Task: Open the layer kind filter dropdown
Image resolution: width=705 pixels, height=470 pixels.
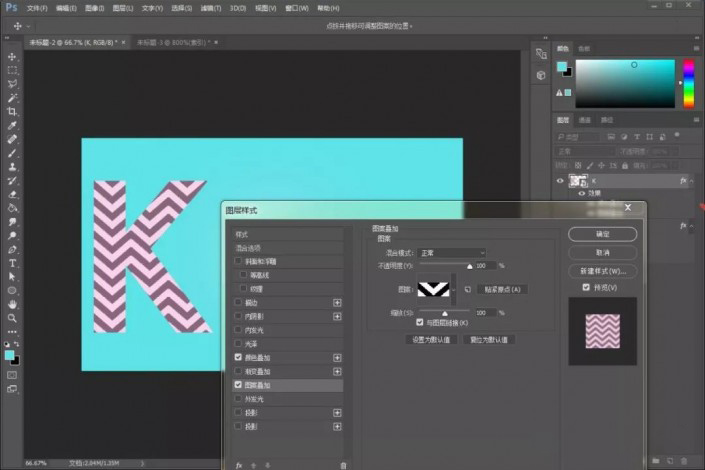Action: click(x=578, y=137)
